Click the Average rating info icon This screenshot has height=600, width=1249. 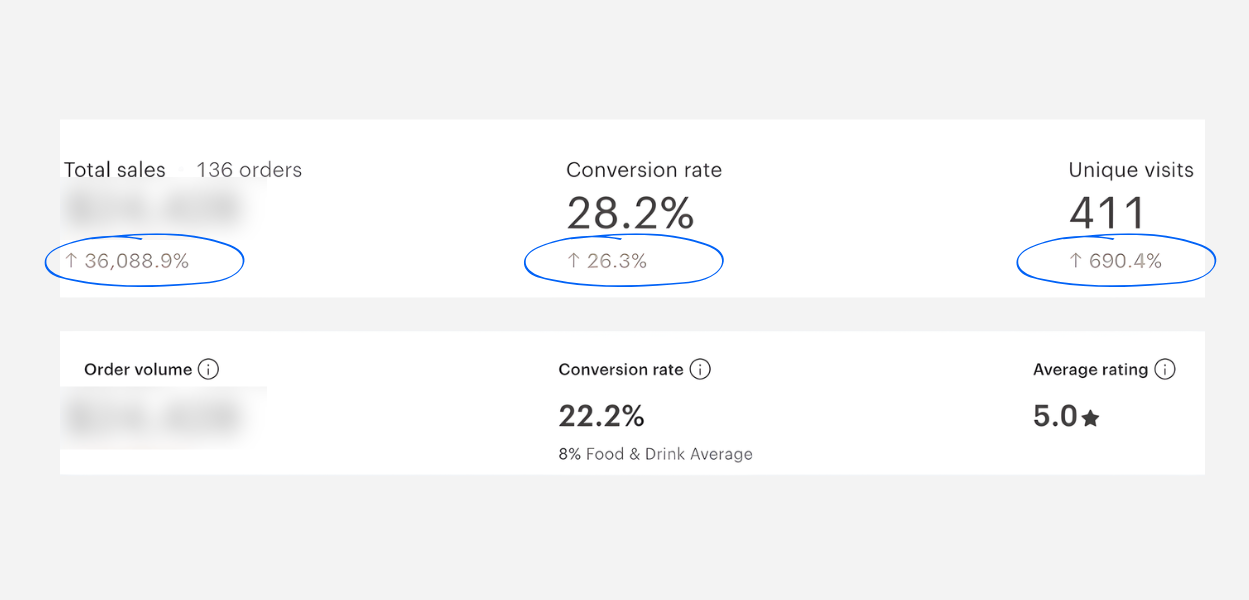pos(1165,369)
